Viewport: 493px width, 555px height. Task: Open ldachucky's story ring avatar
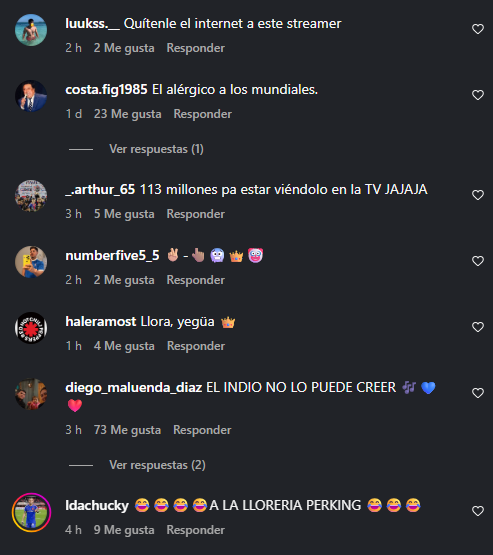pyautogui.click(x=31, y=512)
